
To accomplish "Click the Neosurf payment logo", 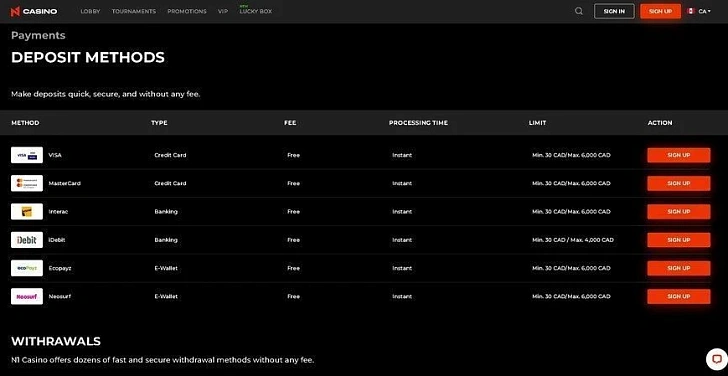I will point(27,296).
